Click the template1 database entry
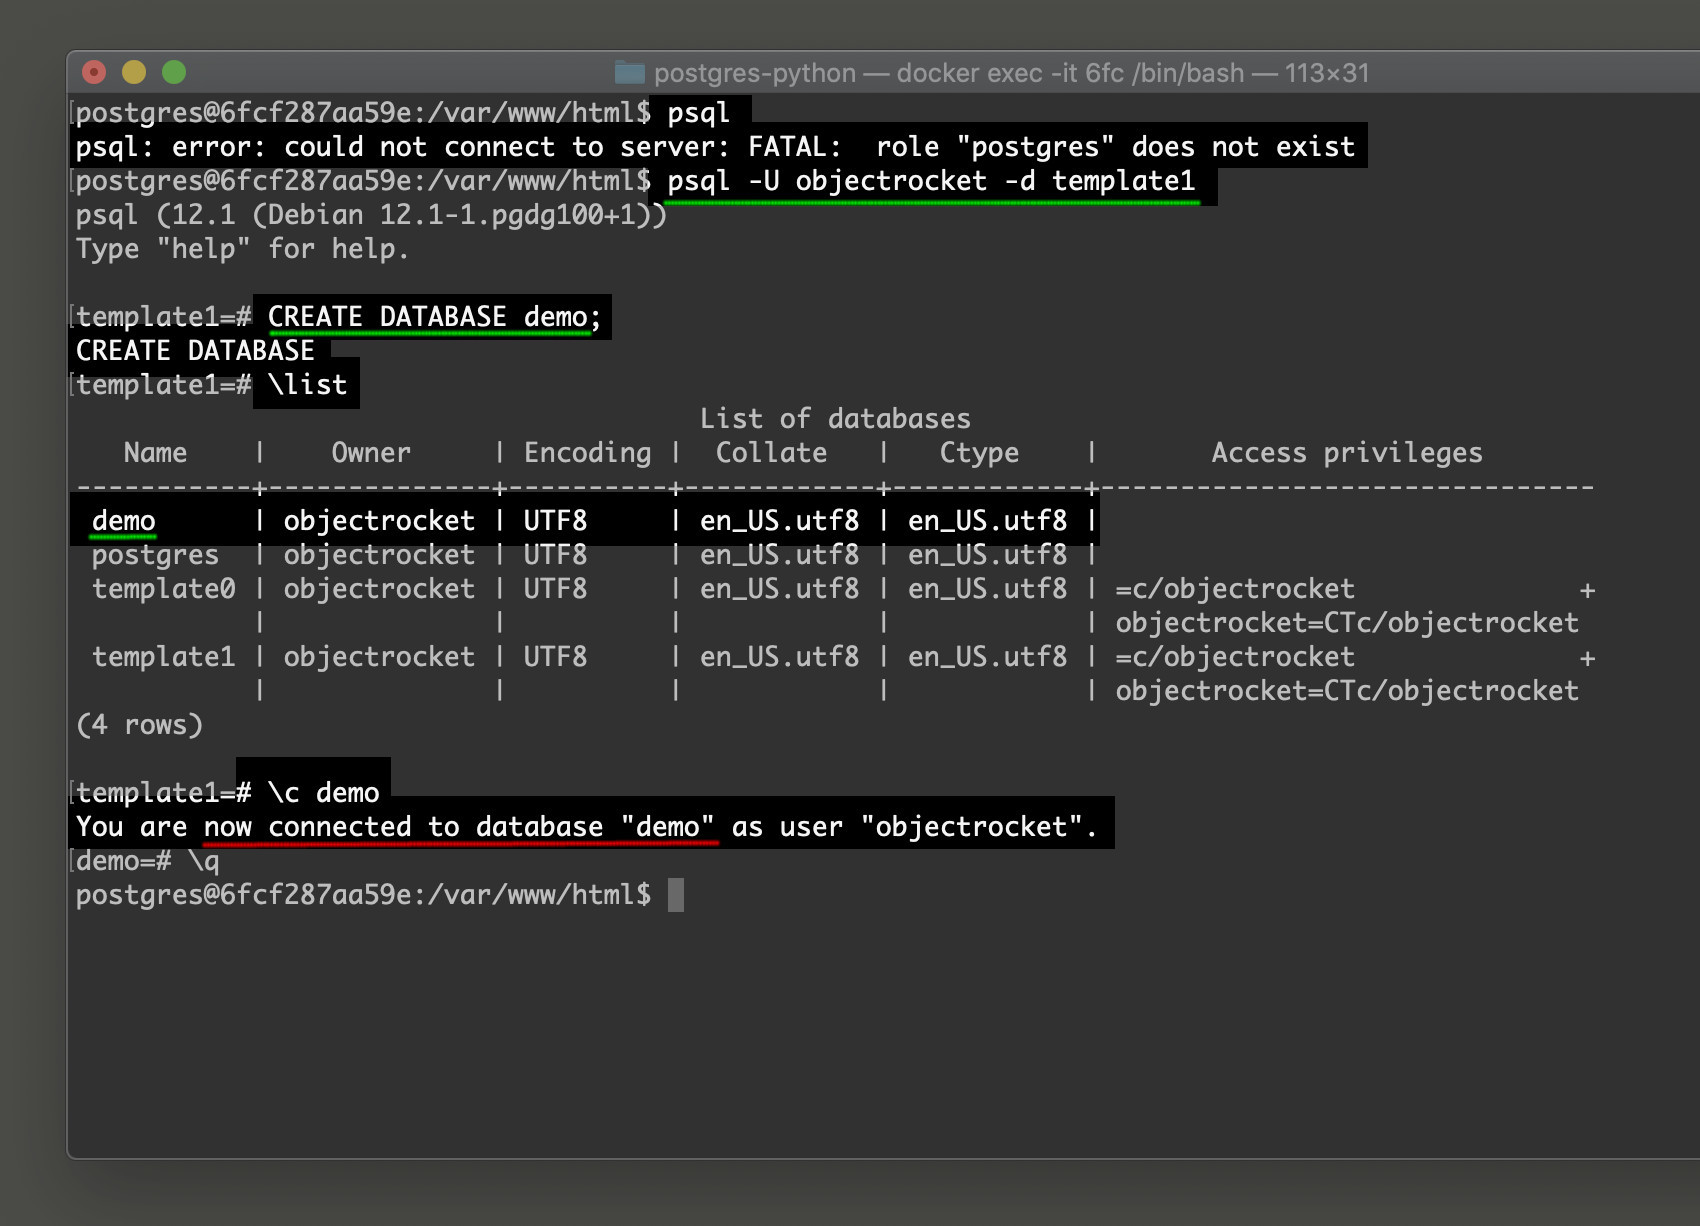Viewport: 1700px width, 1226px height. click(x=166, y=656)
